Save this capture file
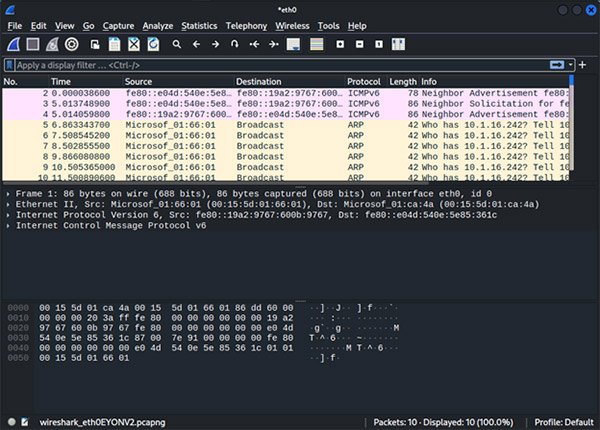The image size is (600, 430). [x=115, y=45]
